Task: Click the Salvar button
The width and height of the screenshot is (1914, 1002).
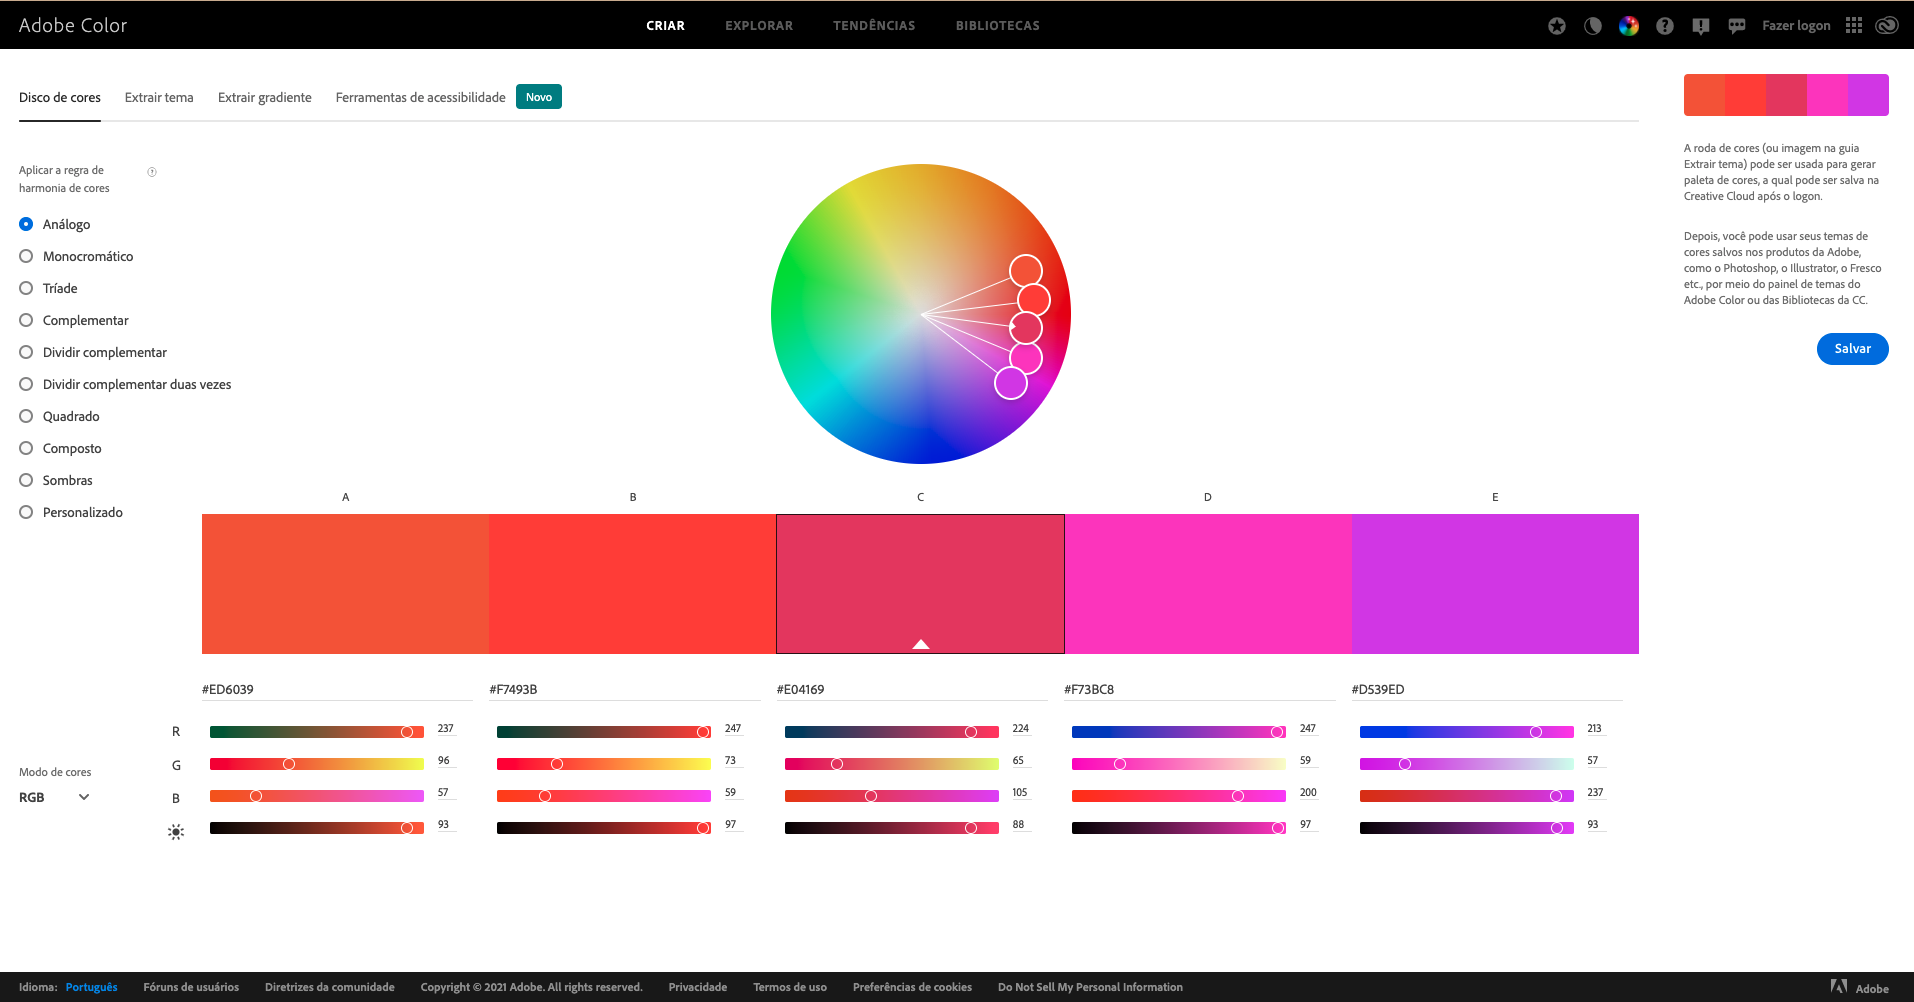Action: tap(1851, 348)
